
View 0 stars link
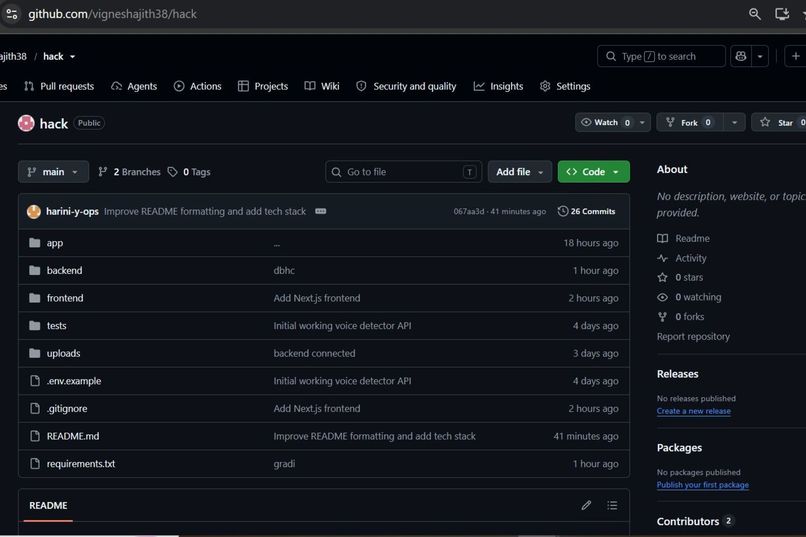pyautogui.click(x=680, y=277)
